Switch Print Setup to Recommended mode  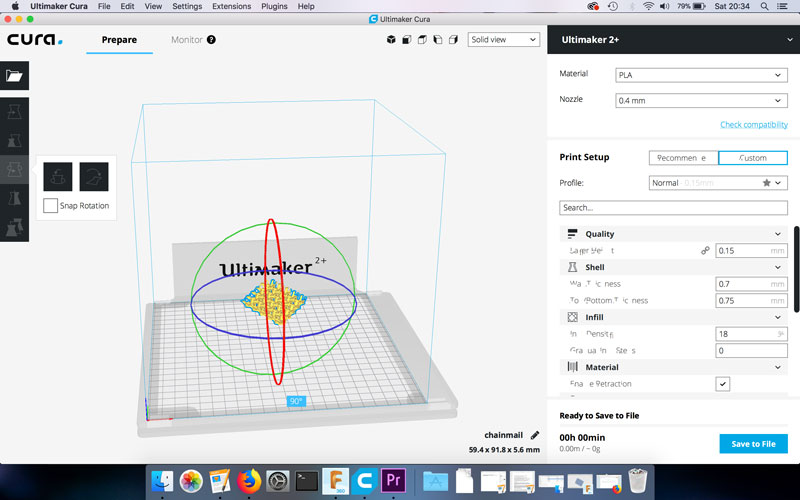(x=683, y=158)
